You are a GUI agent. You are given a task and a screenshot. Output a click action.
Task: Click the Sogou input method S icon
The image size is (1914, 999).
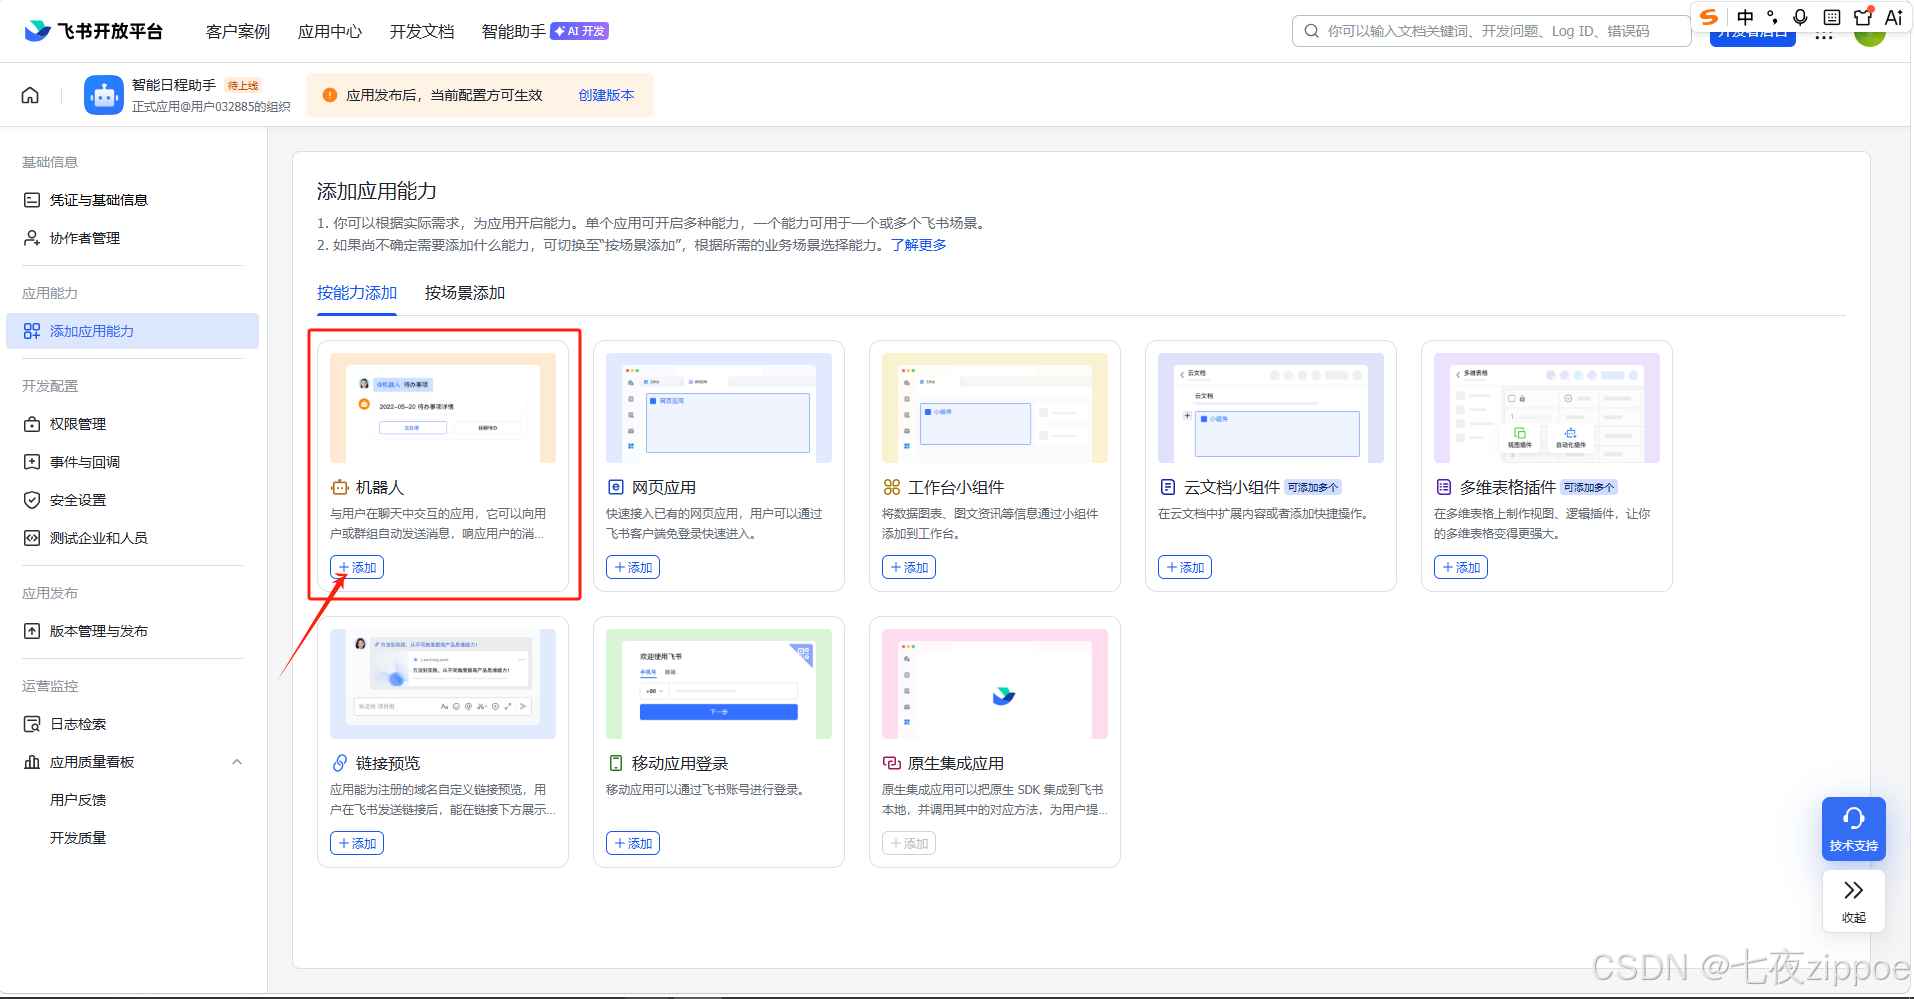click(x=1709, y=17)
